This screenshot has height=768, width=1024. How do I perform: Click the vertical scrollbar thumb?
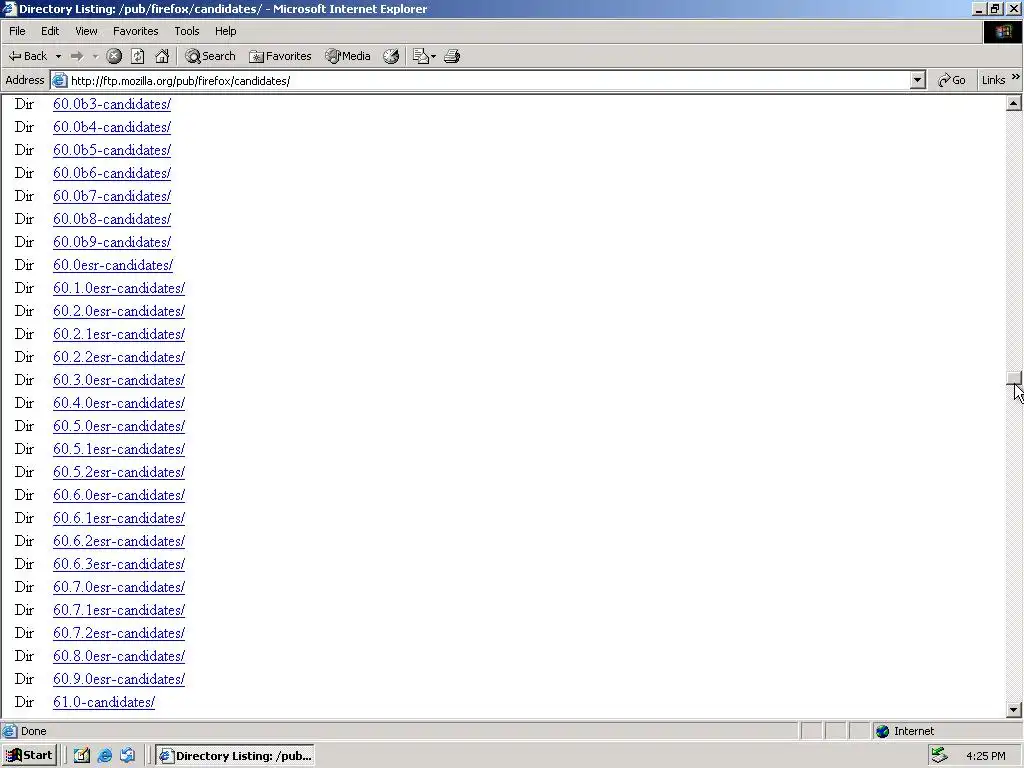pos(1014,378)
